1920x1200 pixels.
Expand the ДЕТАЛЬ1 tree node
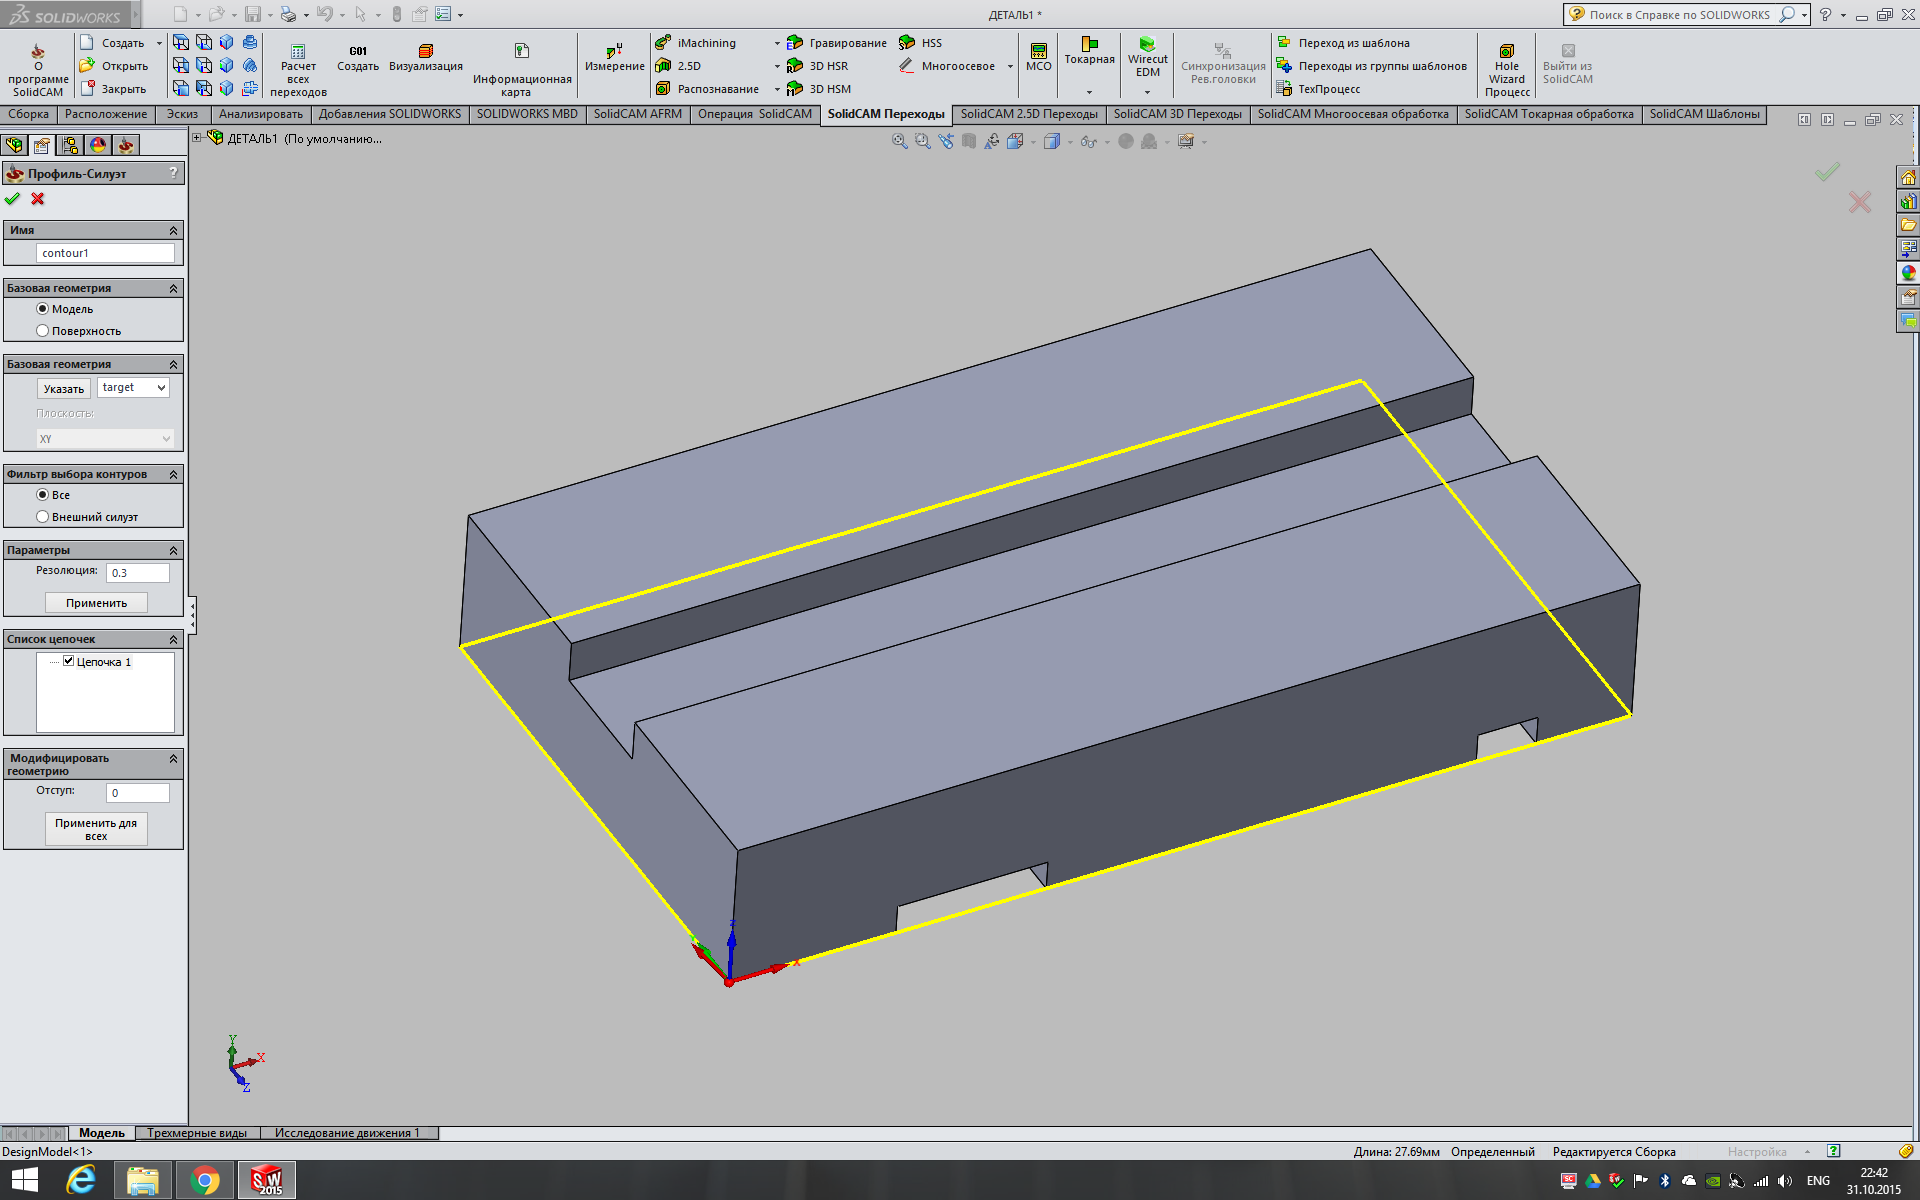coord(197,138)
